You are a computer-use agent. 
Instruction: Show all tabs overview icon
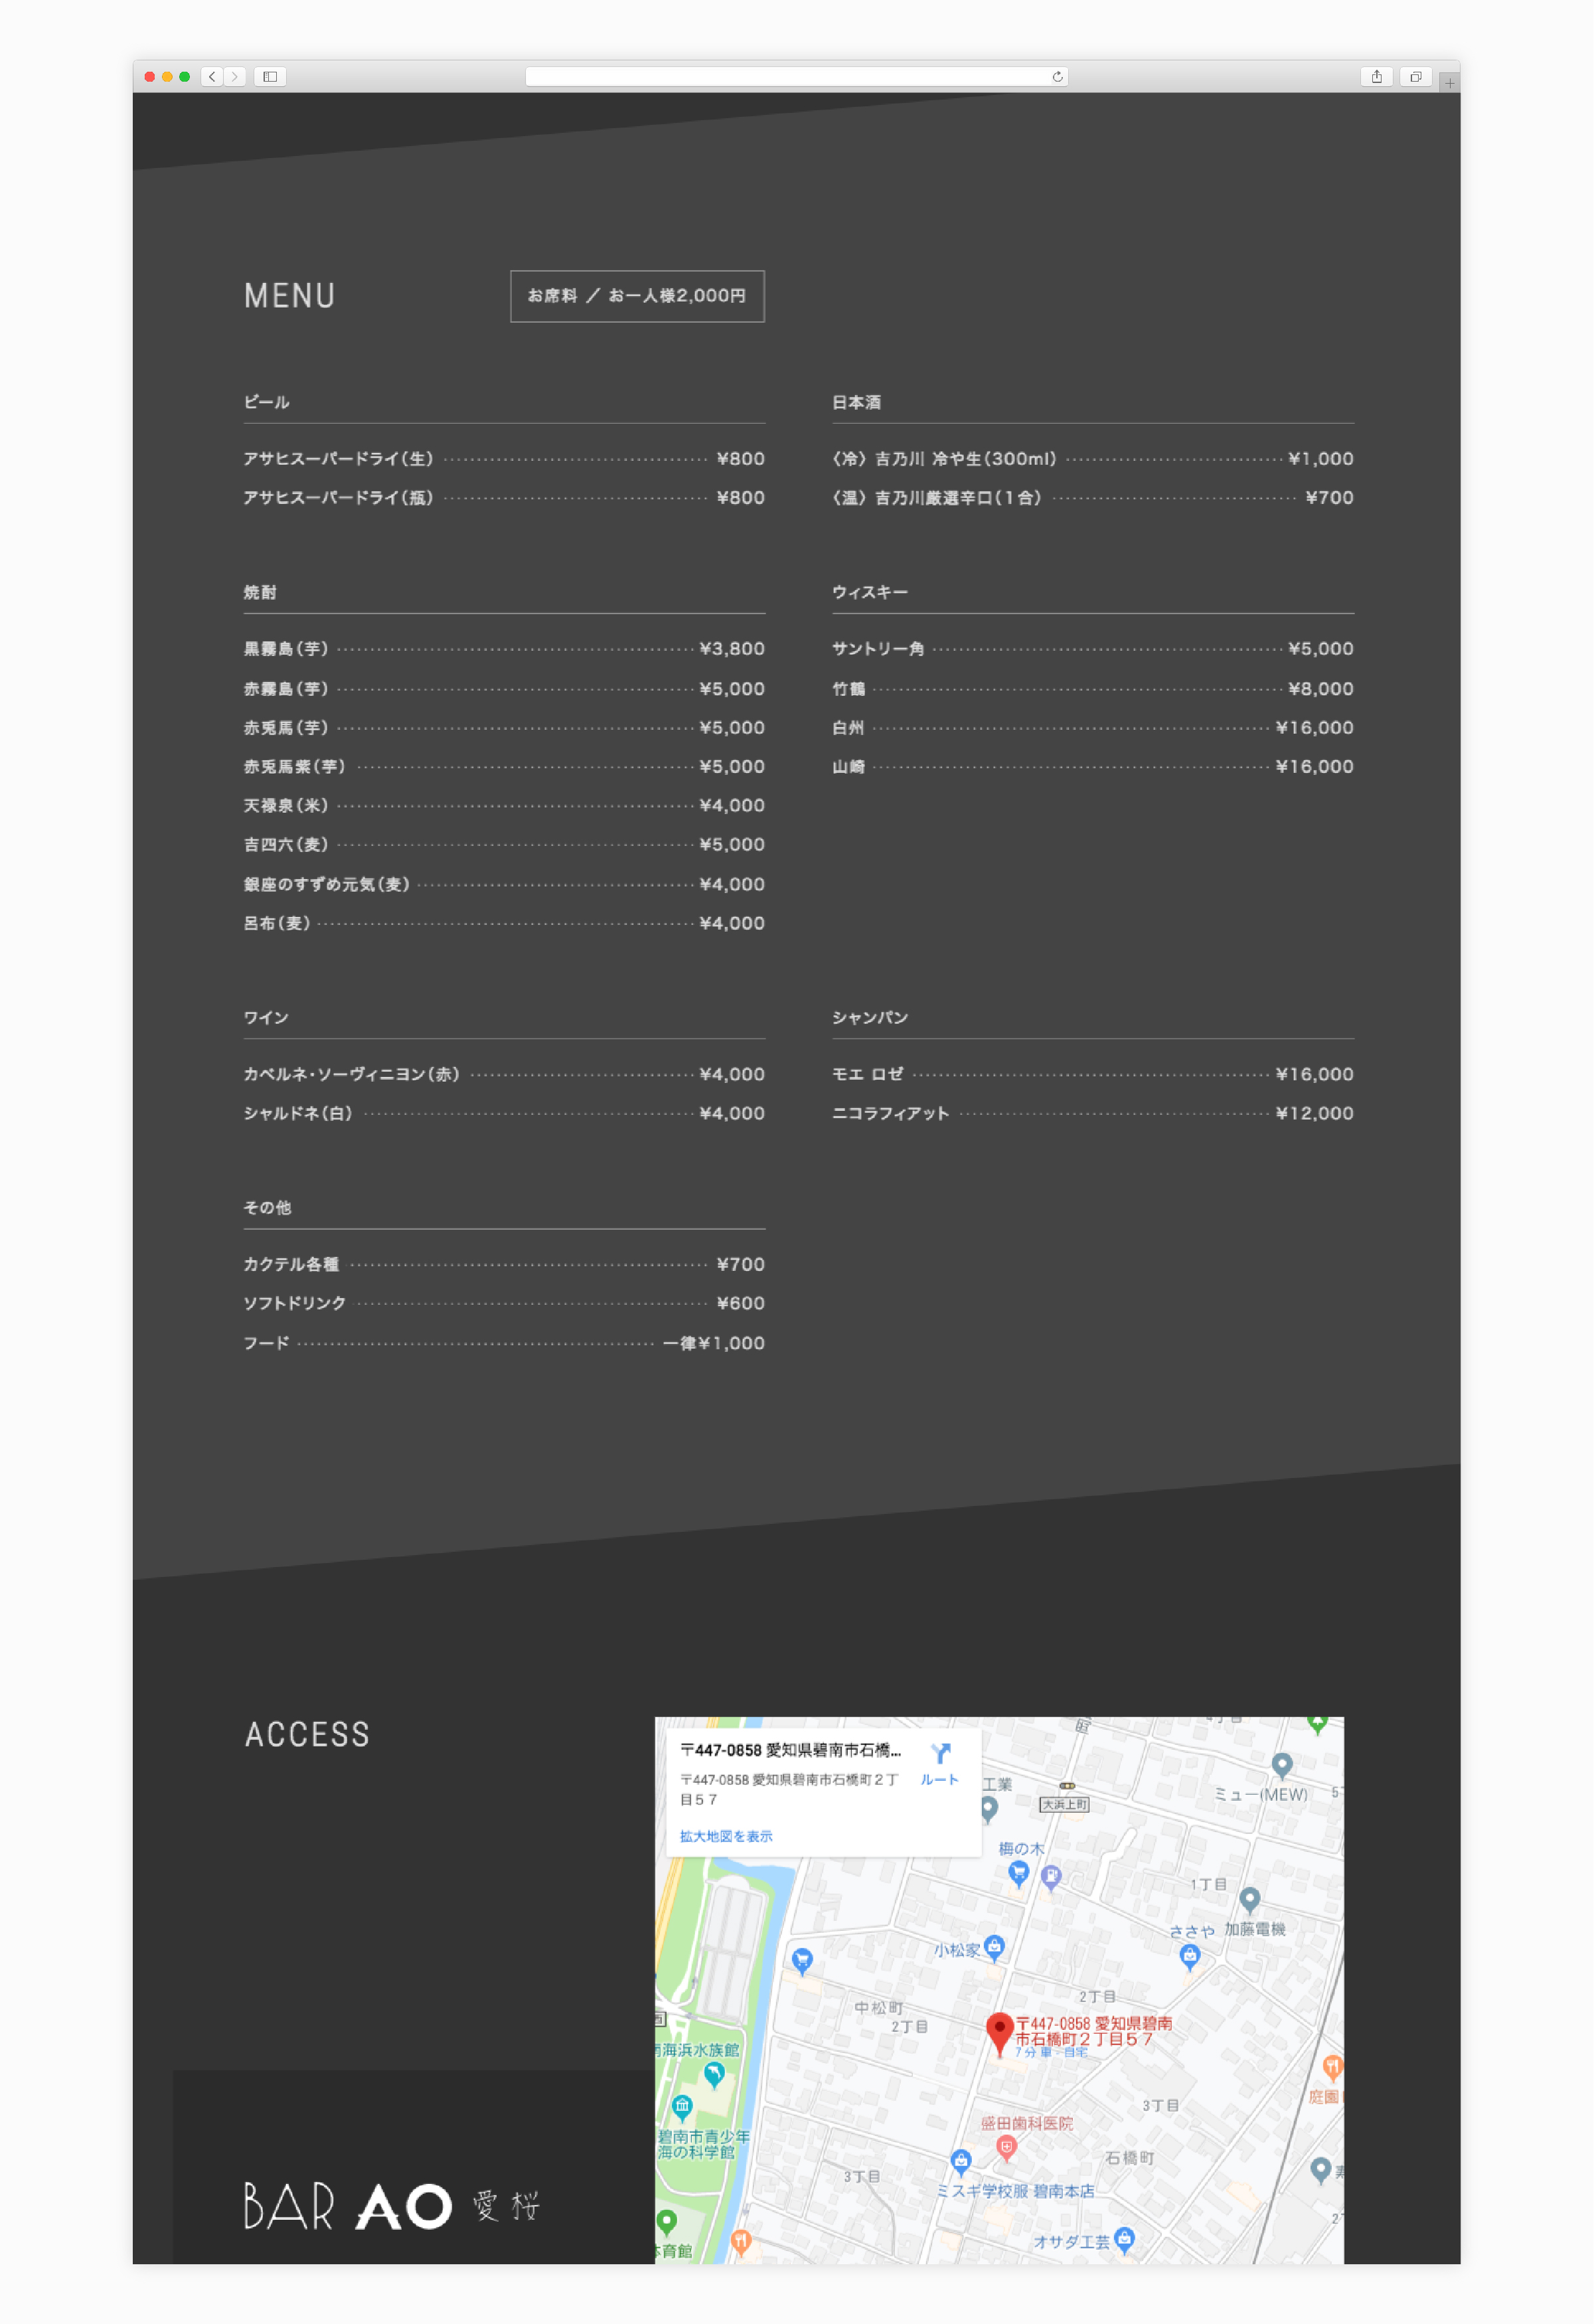[1416, 77]
